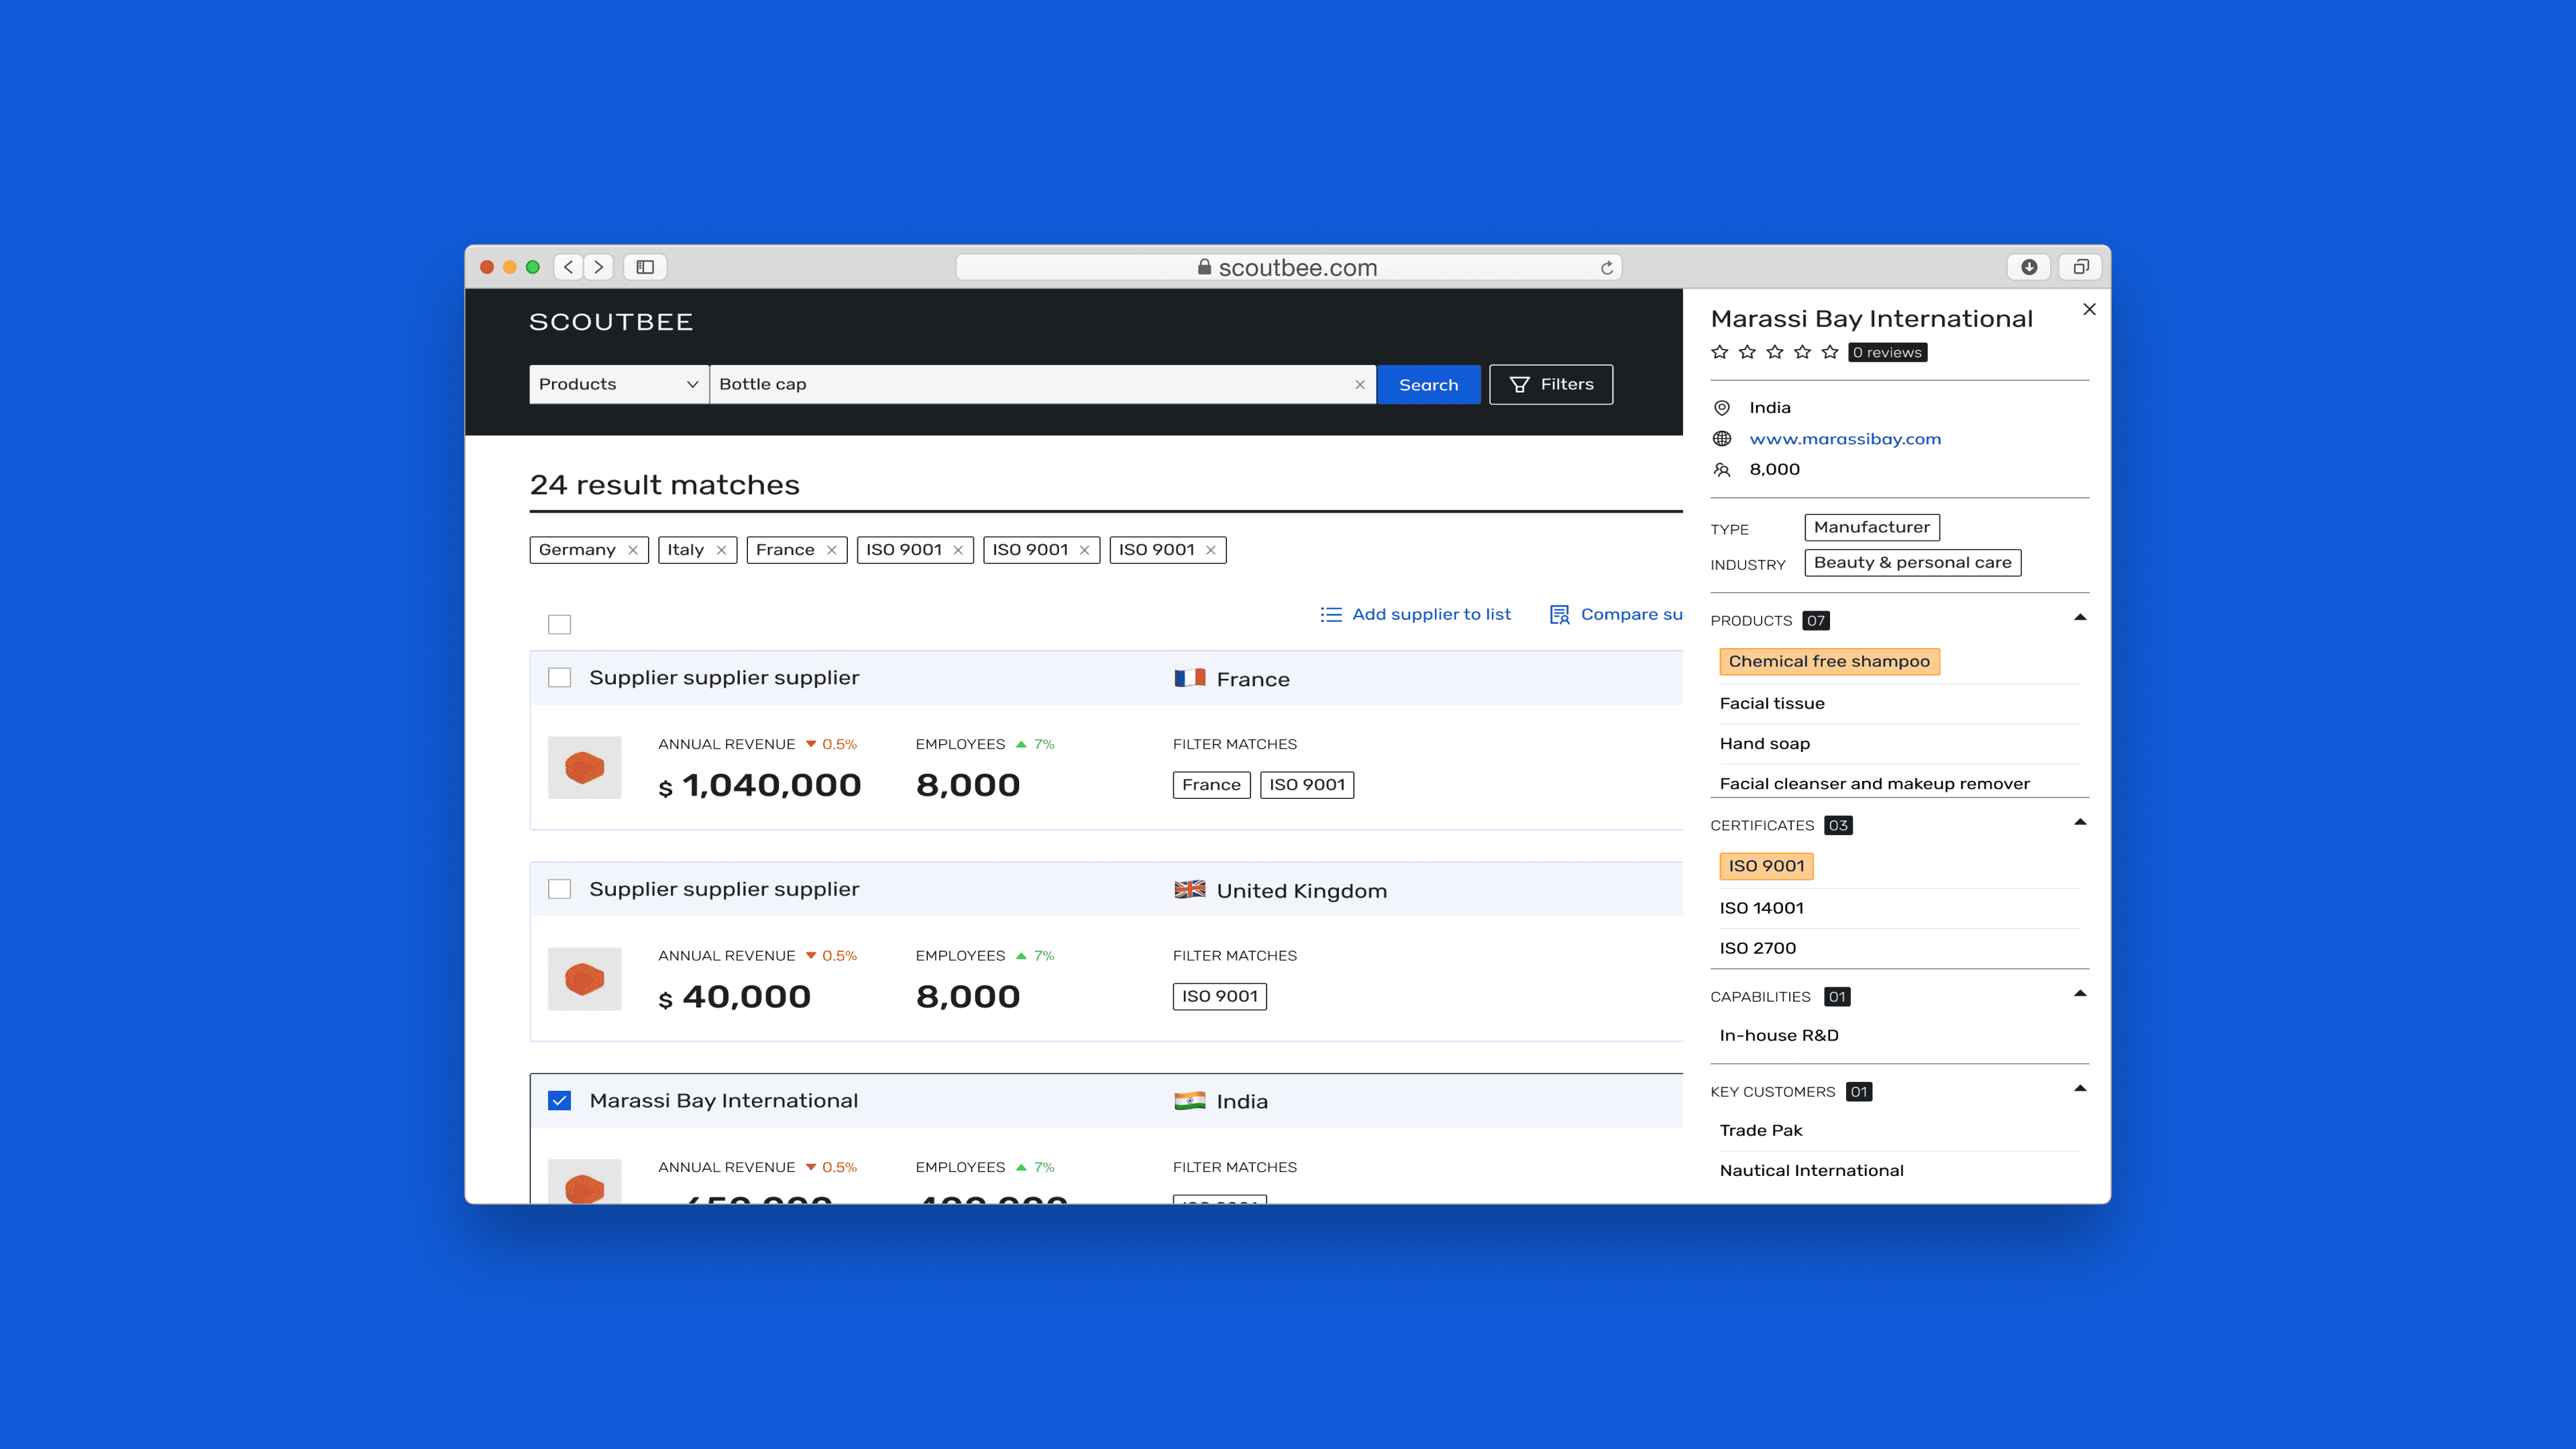2576x1449 pixels.
Task: Click the Manufacturer type tag
Action: 1872,527
